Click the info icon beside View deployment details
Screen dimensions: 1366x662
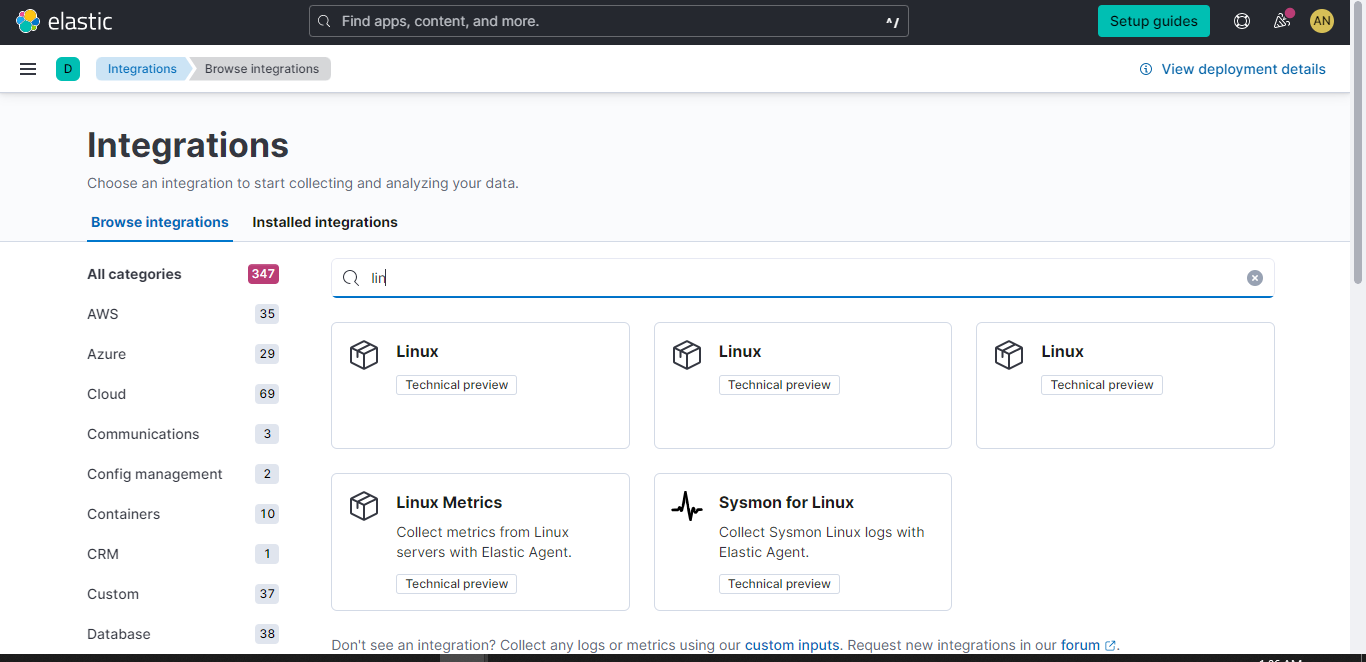tap(1145, 69)
